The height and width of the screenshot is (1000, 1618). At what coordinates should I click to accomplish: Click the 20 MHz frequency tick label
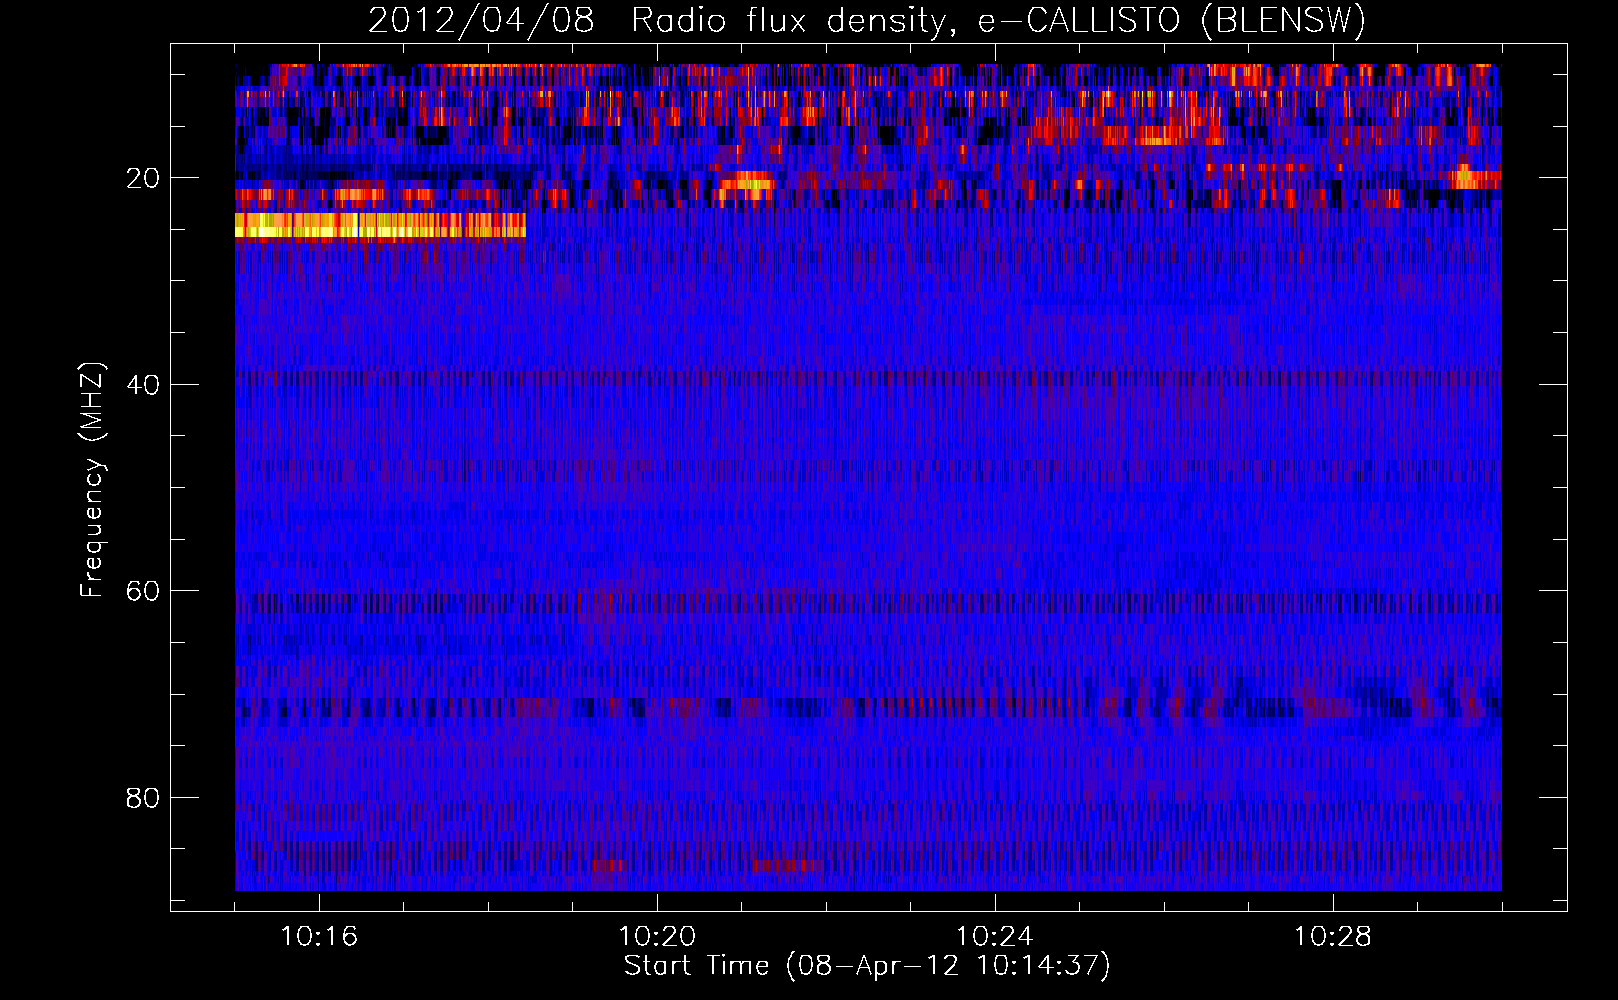click(143, 178)
